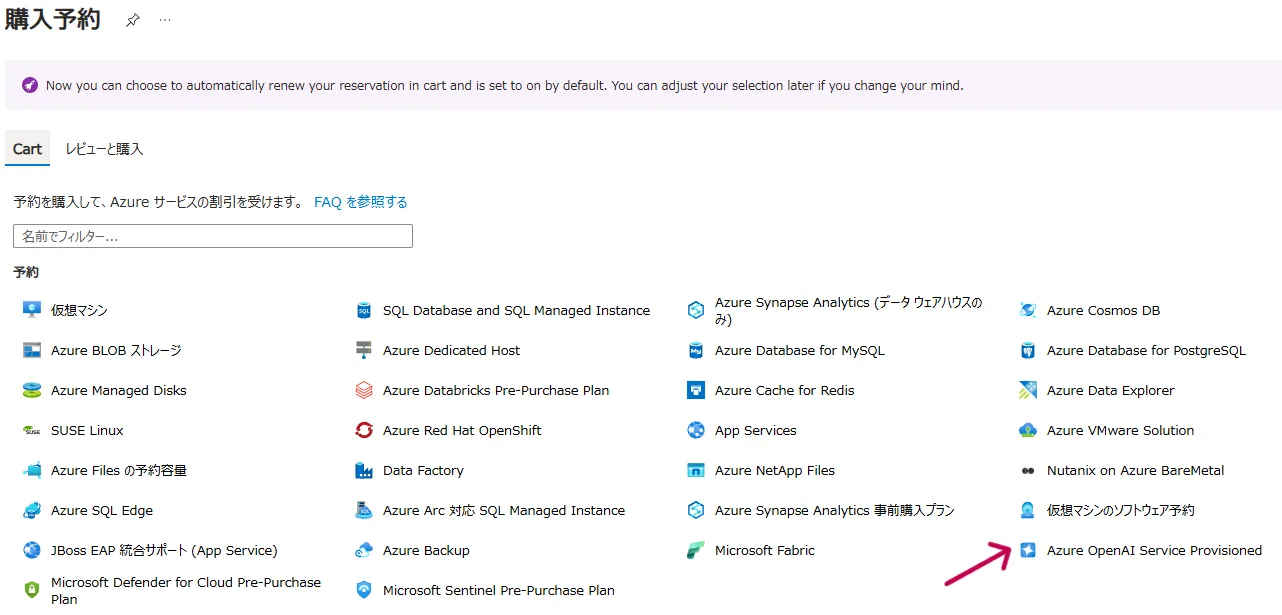Select Azure Backup reservation label

[x=426, y=550]
